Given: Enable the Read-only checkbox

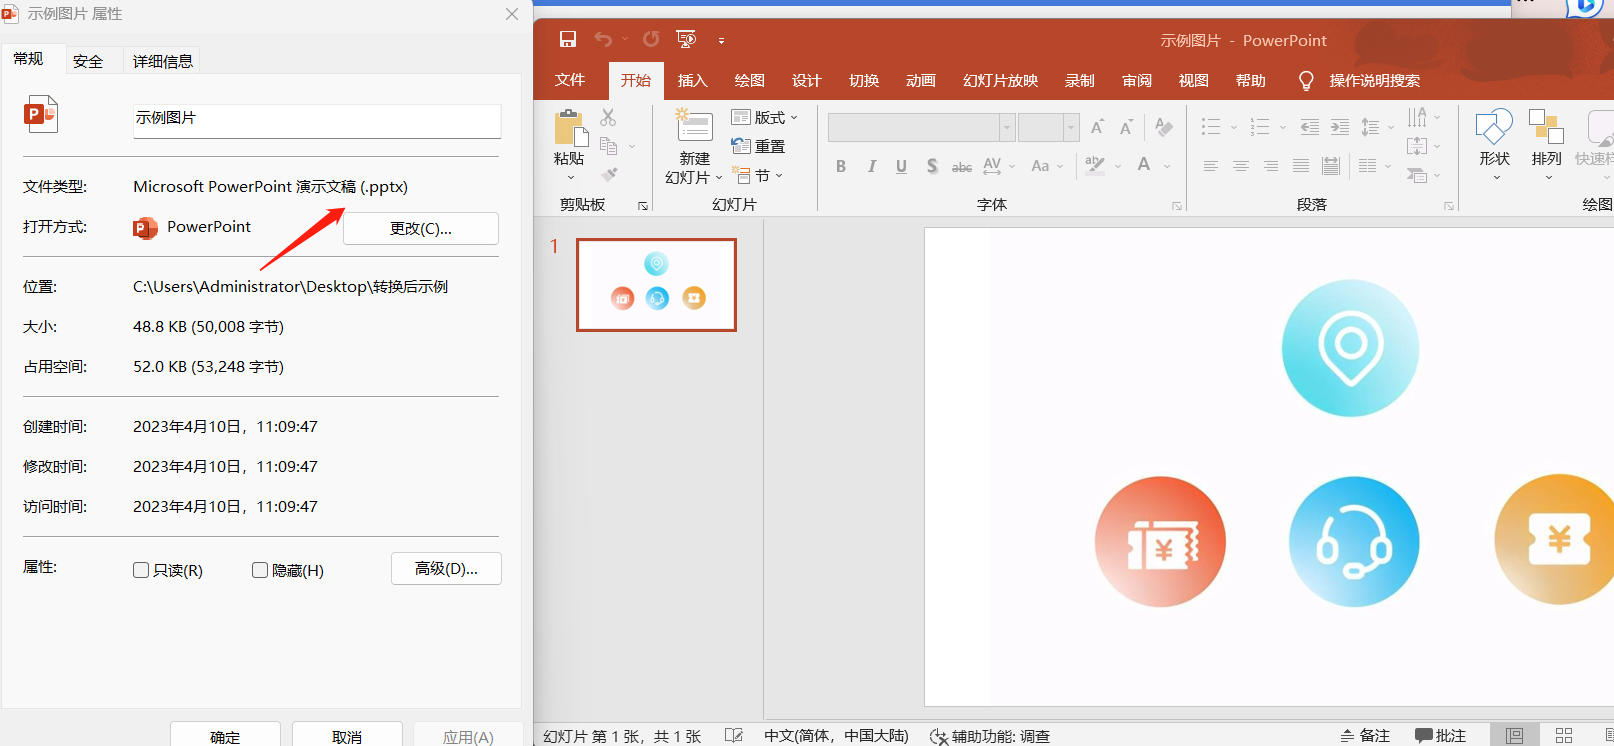Looking at the screenshot, I should coord(141,570).
